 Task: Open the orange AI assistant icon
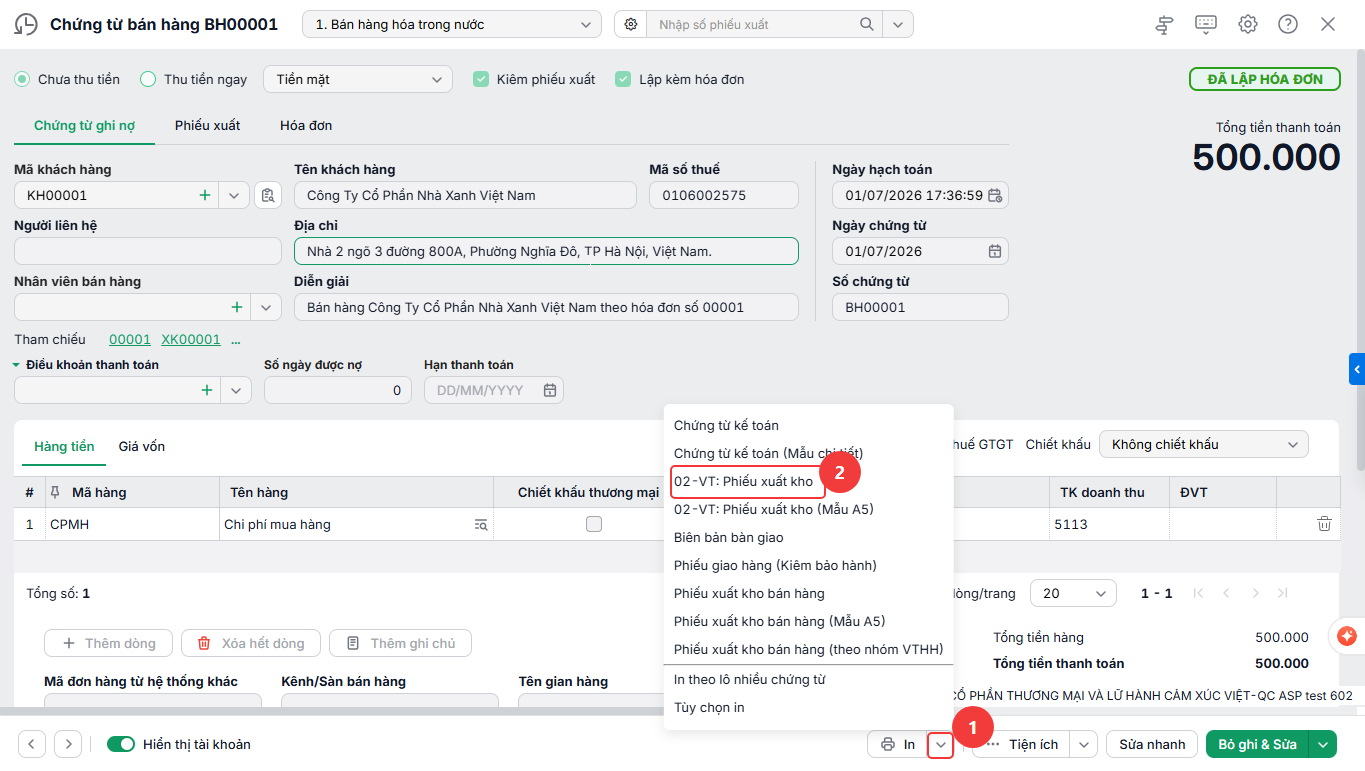[x=1346, y=635]
